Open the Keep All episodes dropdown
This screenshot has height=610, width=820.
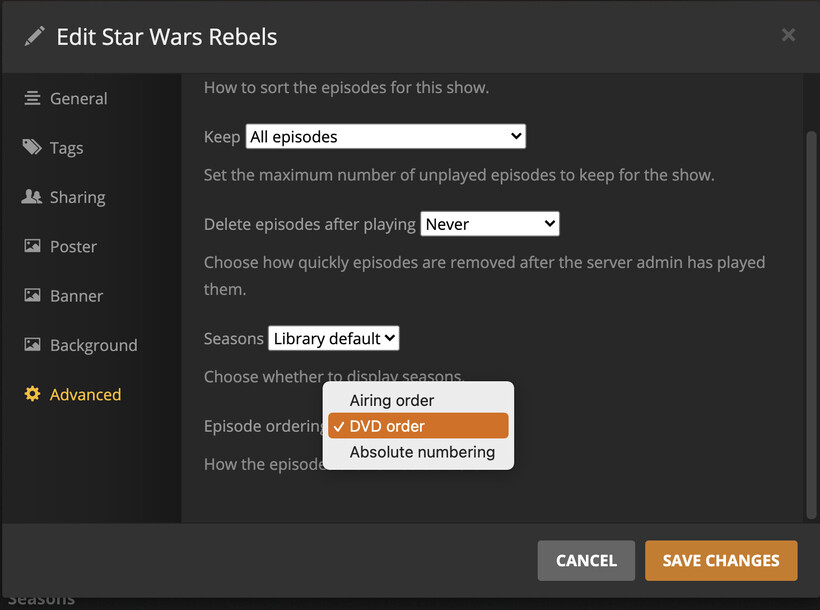pyautogui.click(x=386, y=137)
